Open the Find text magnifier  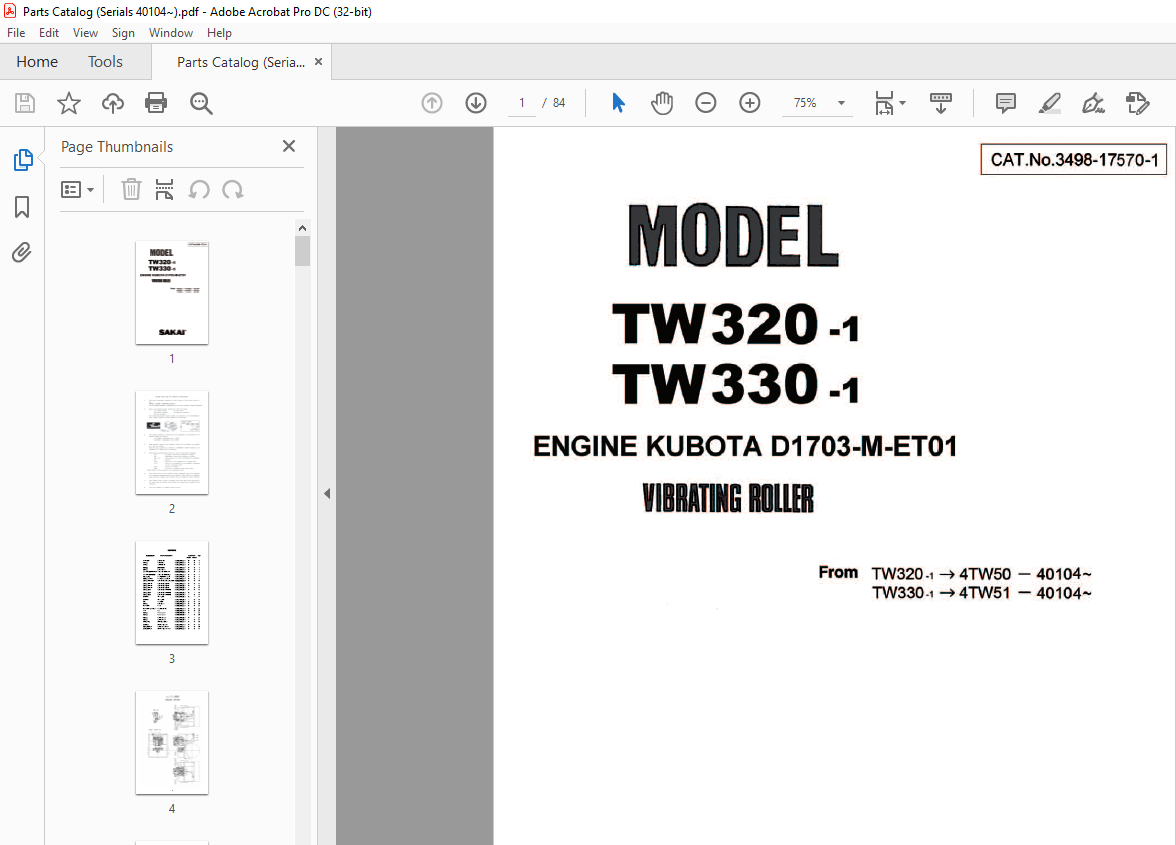(x=201, y=103)
